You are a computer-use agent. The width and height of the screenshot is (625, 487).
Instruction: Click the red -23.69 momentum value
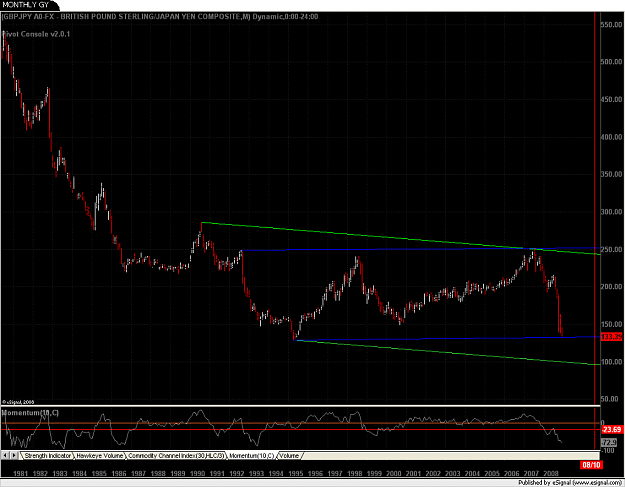point(611,429)
